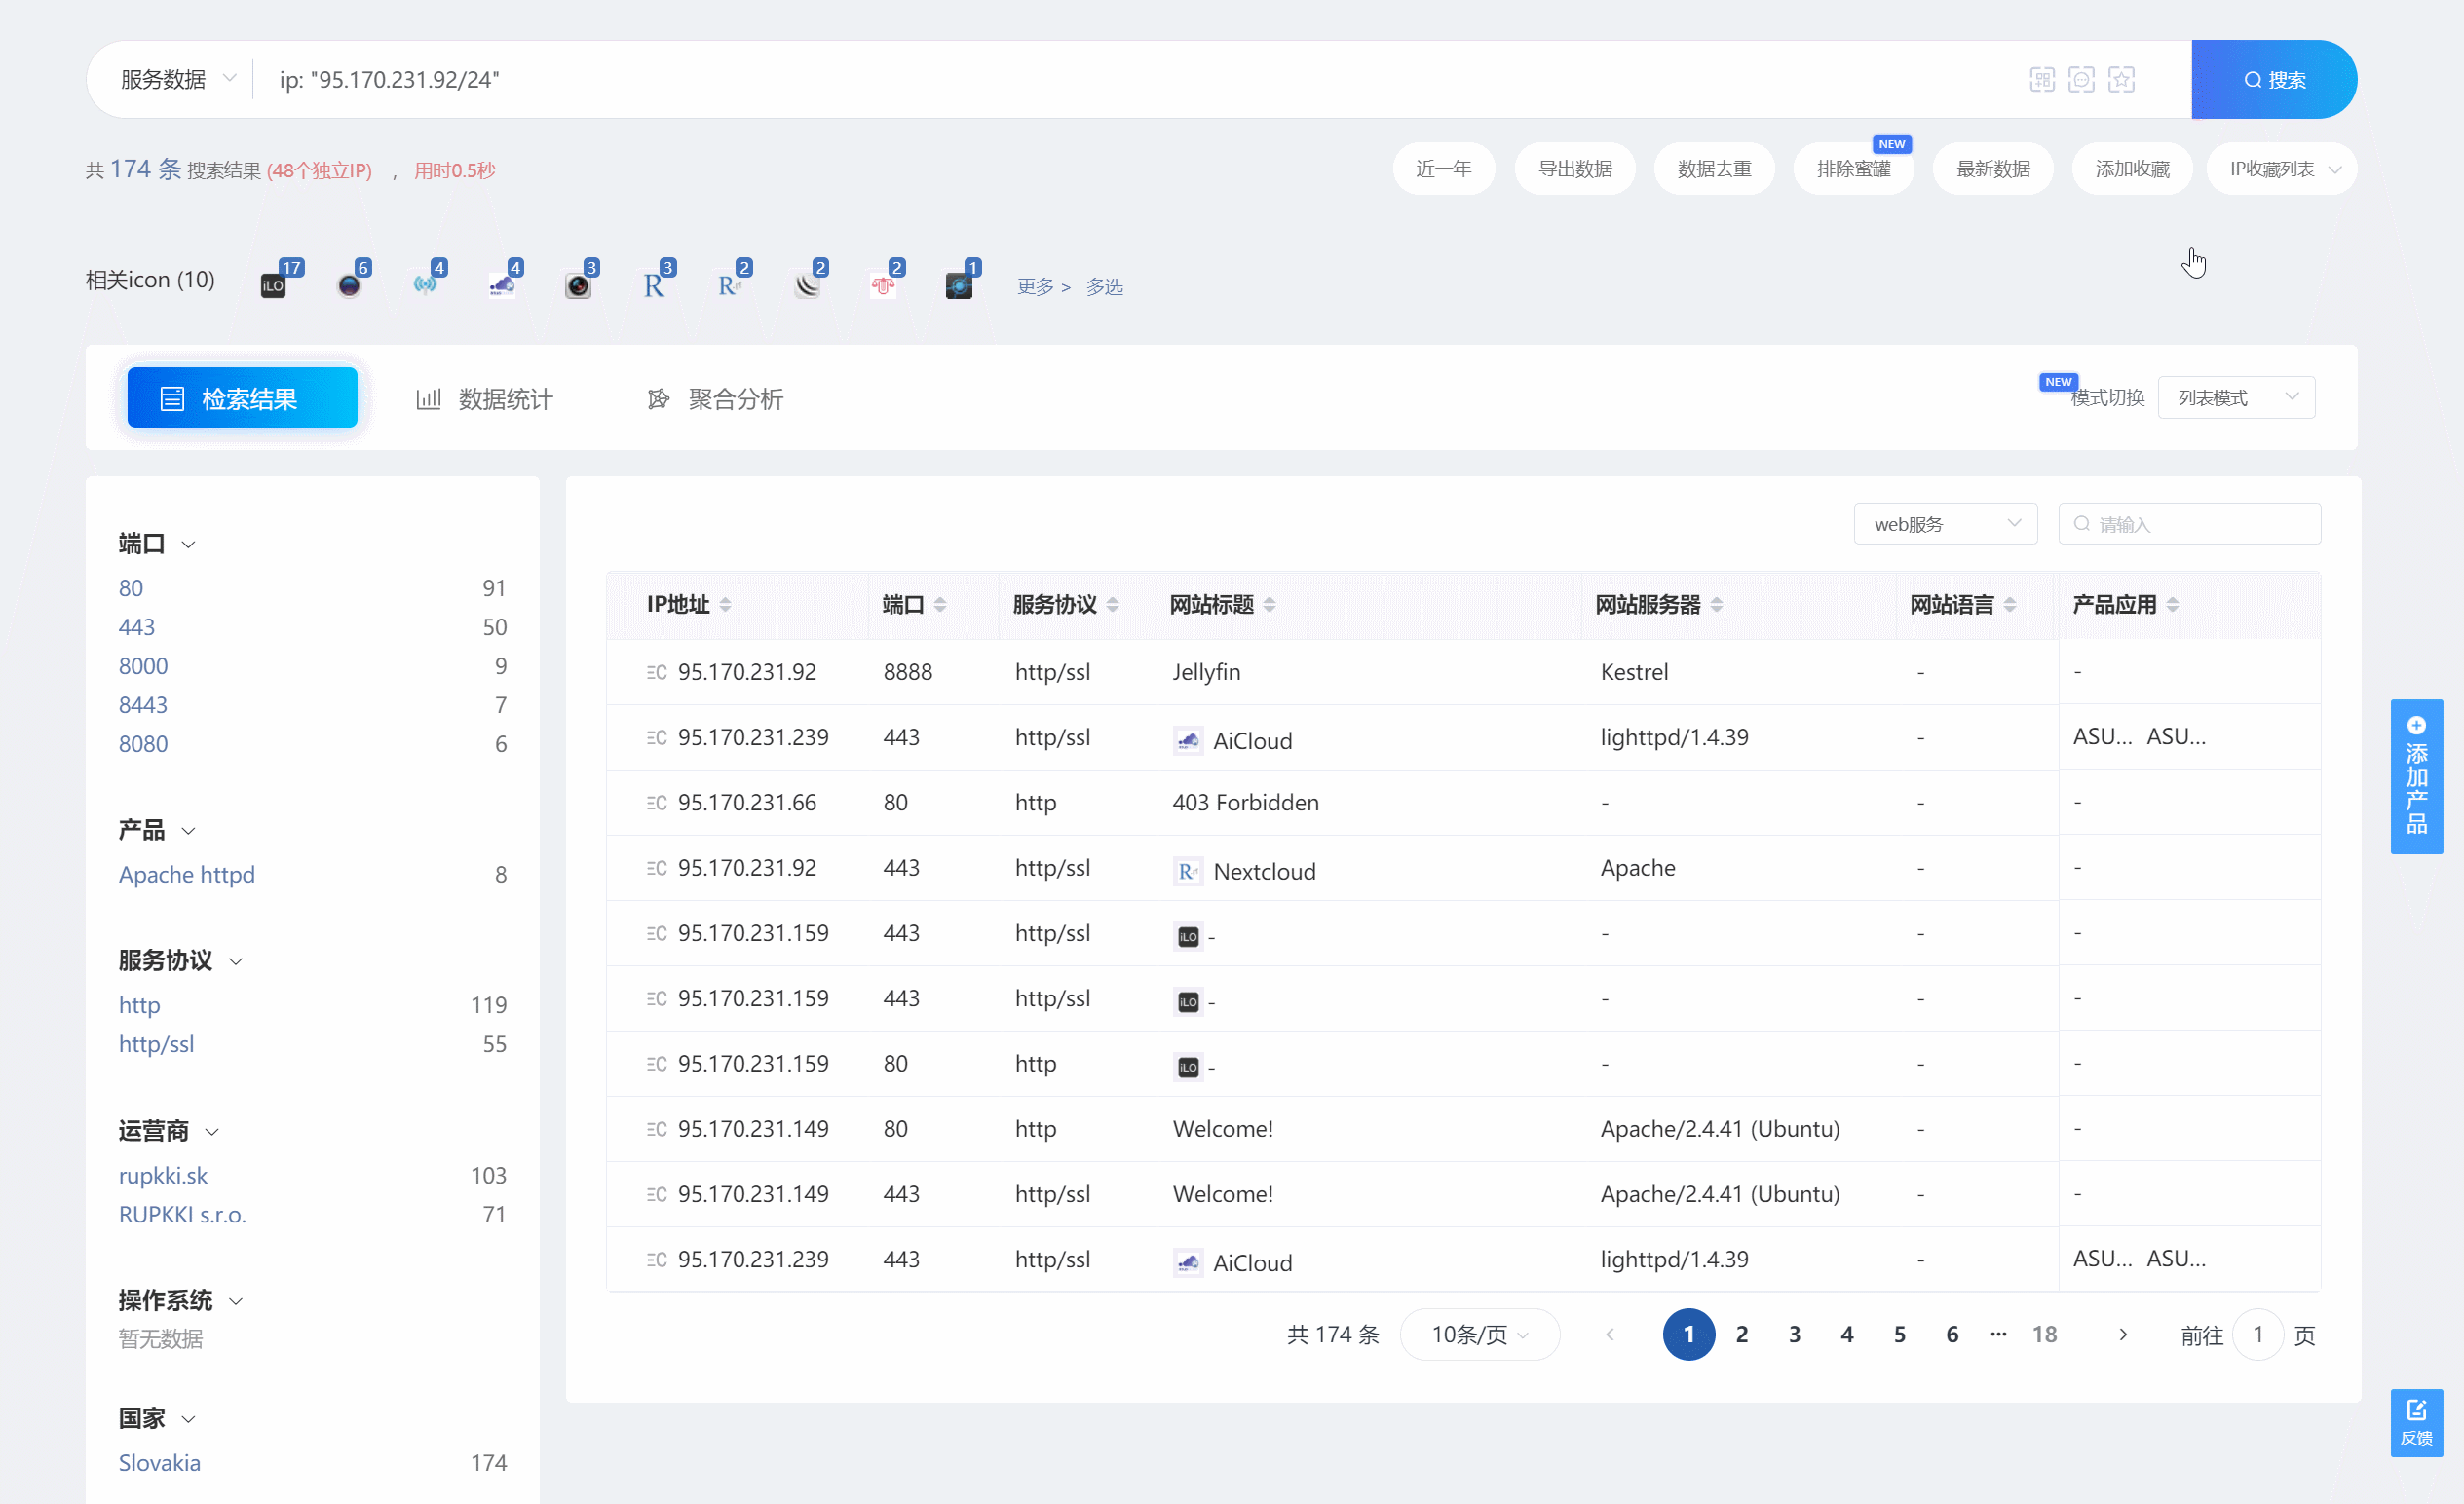The width and height of the screenshot is (2464, 1504).
Task: Click the chat bubble icon in search bar
Action: coord(2081,79)
